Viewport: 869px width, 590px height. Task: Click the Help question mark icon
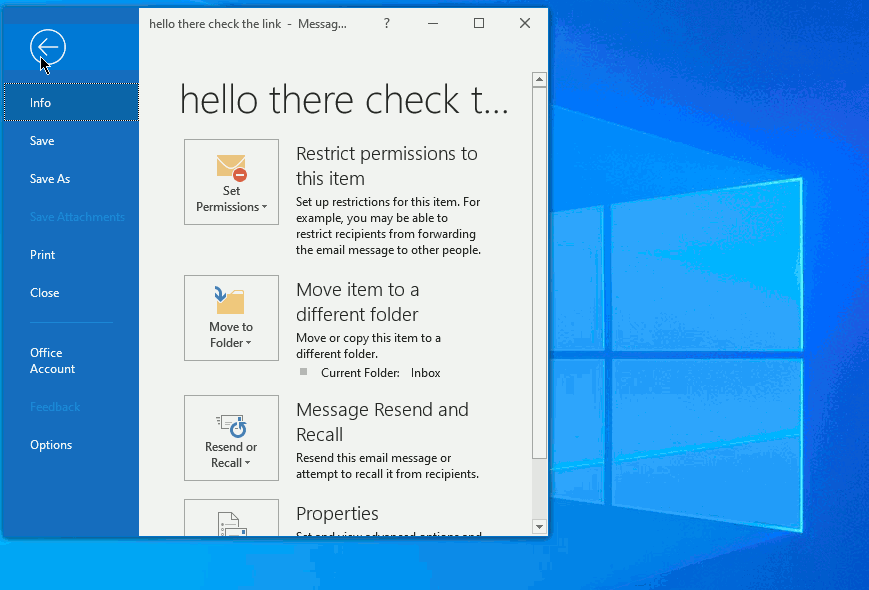386,23
